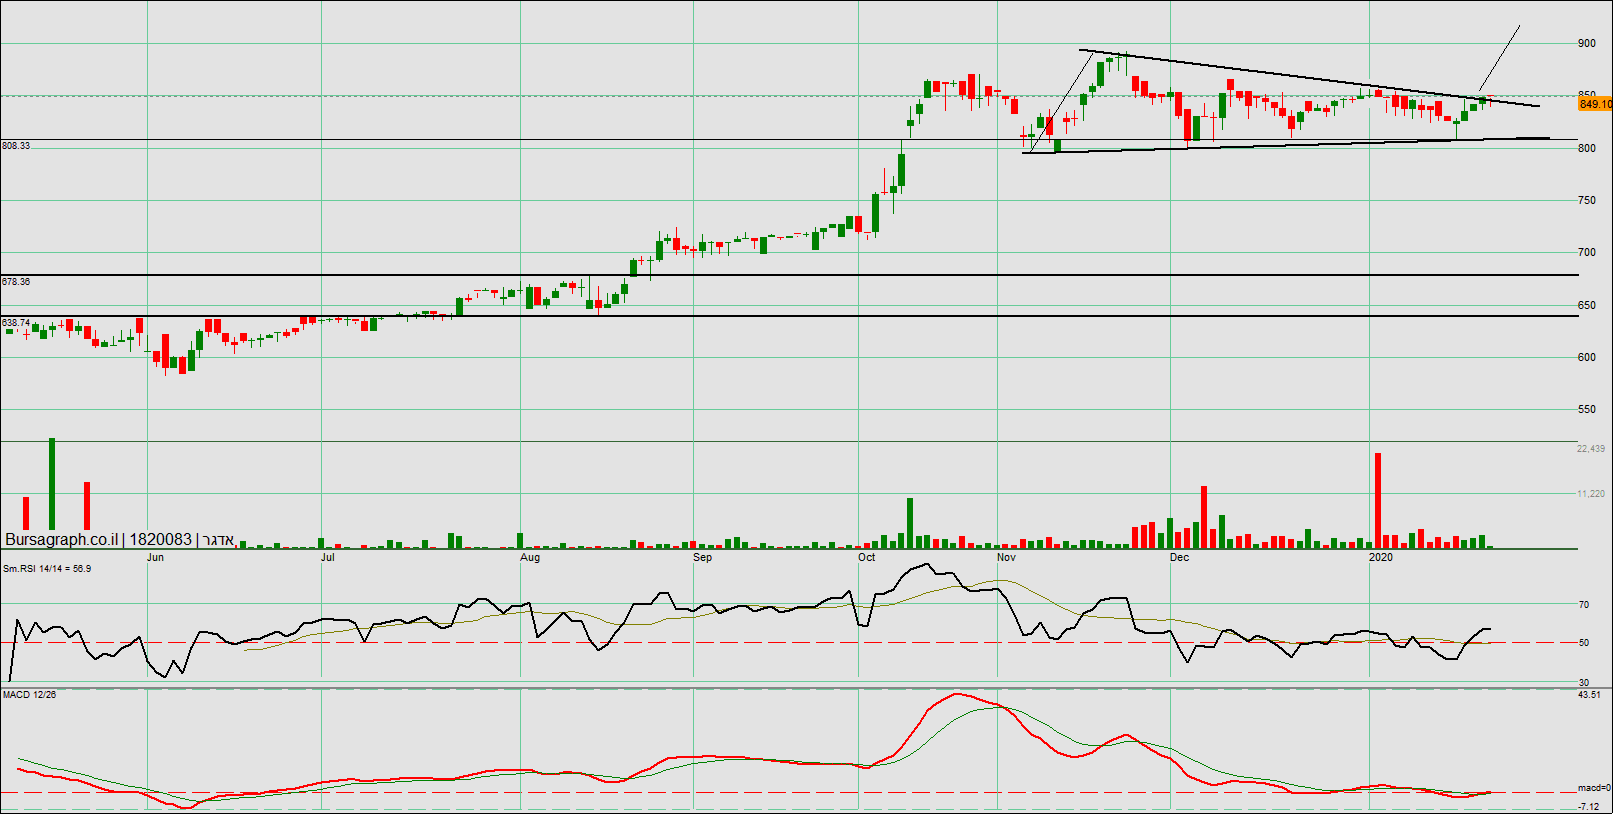Select the 43.51 MACD scale value

(1589, 695)
